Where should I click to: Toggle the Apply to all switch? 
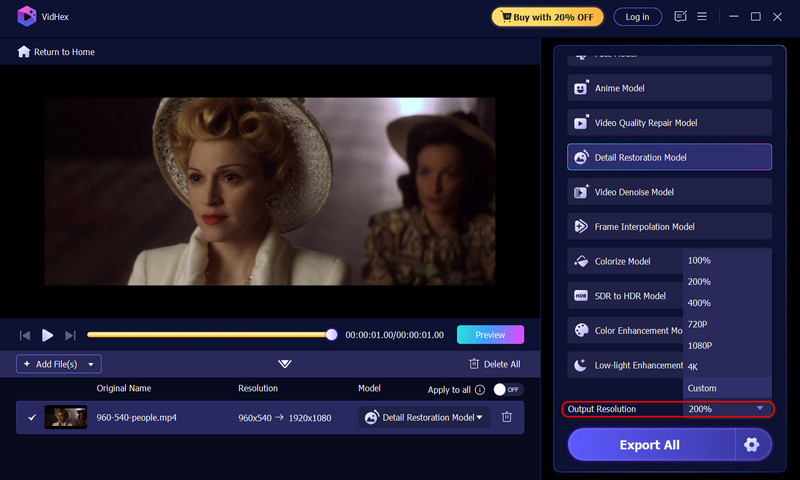coord(508,390)
